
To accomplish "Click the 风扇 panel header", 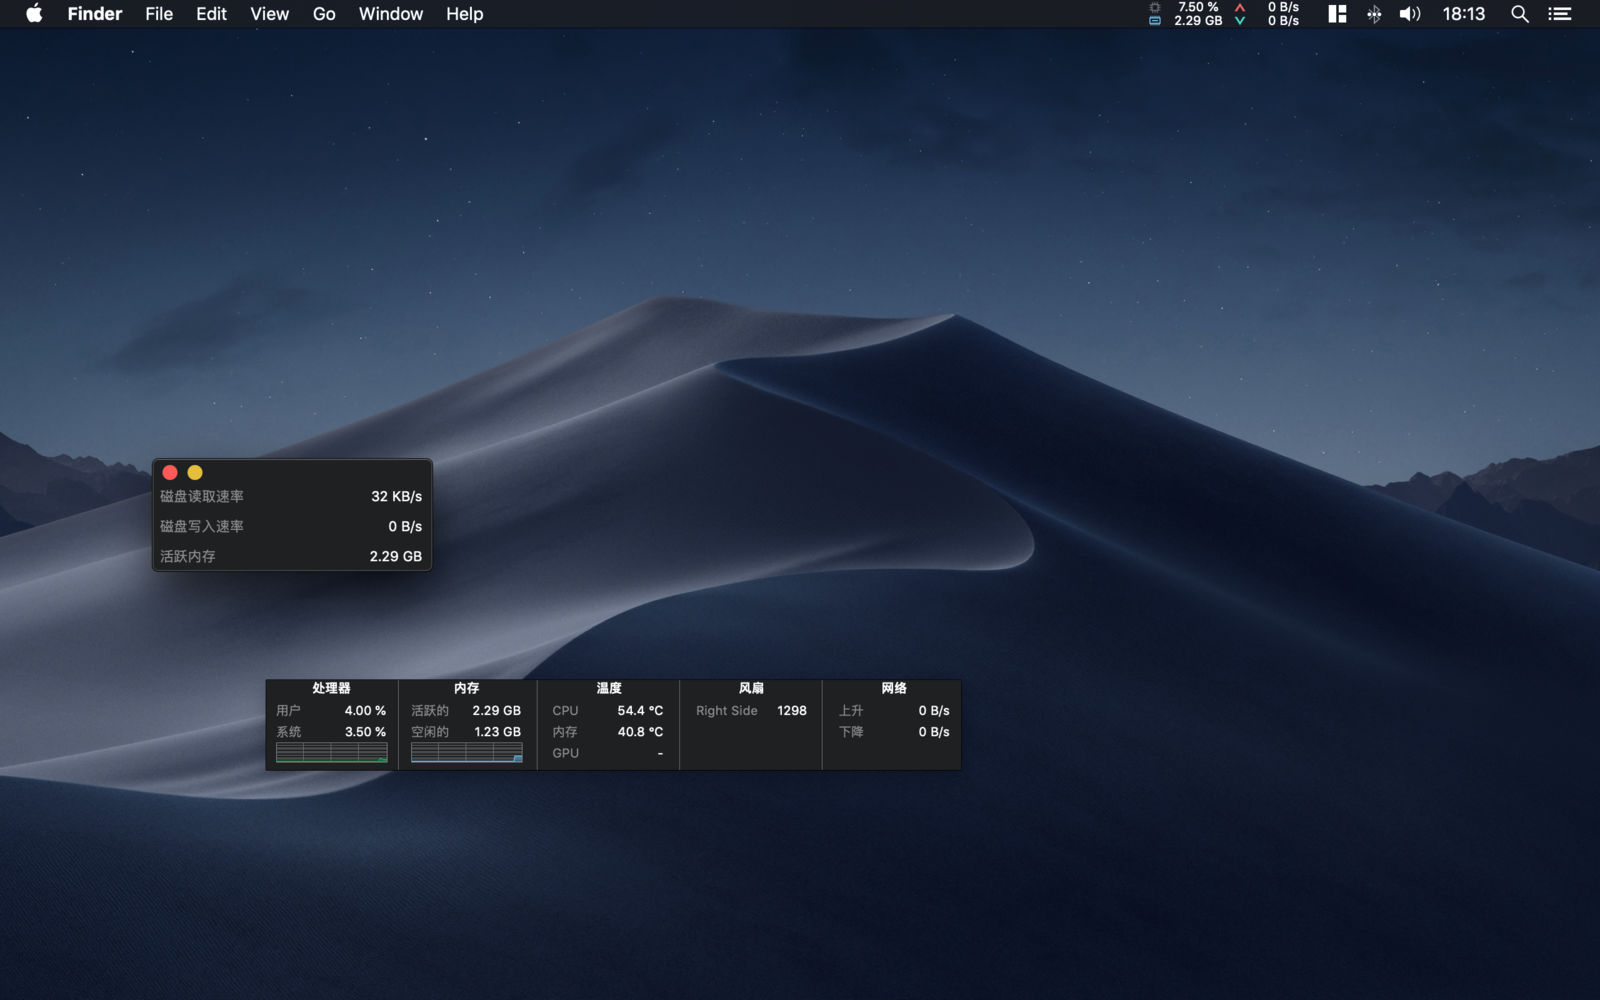I will tap(751, 688).
